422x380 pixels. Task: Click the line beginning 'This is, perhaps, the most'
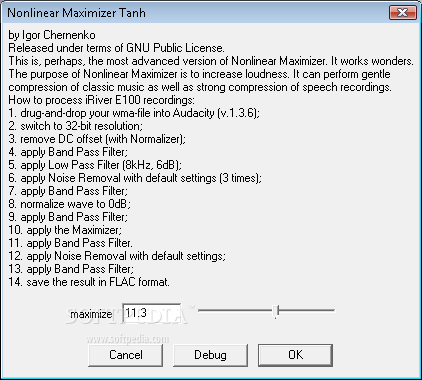[x=211, y=61]
